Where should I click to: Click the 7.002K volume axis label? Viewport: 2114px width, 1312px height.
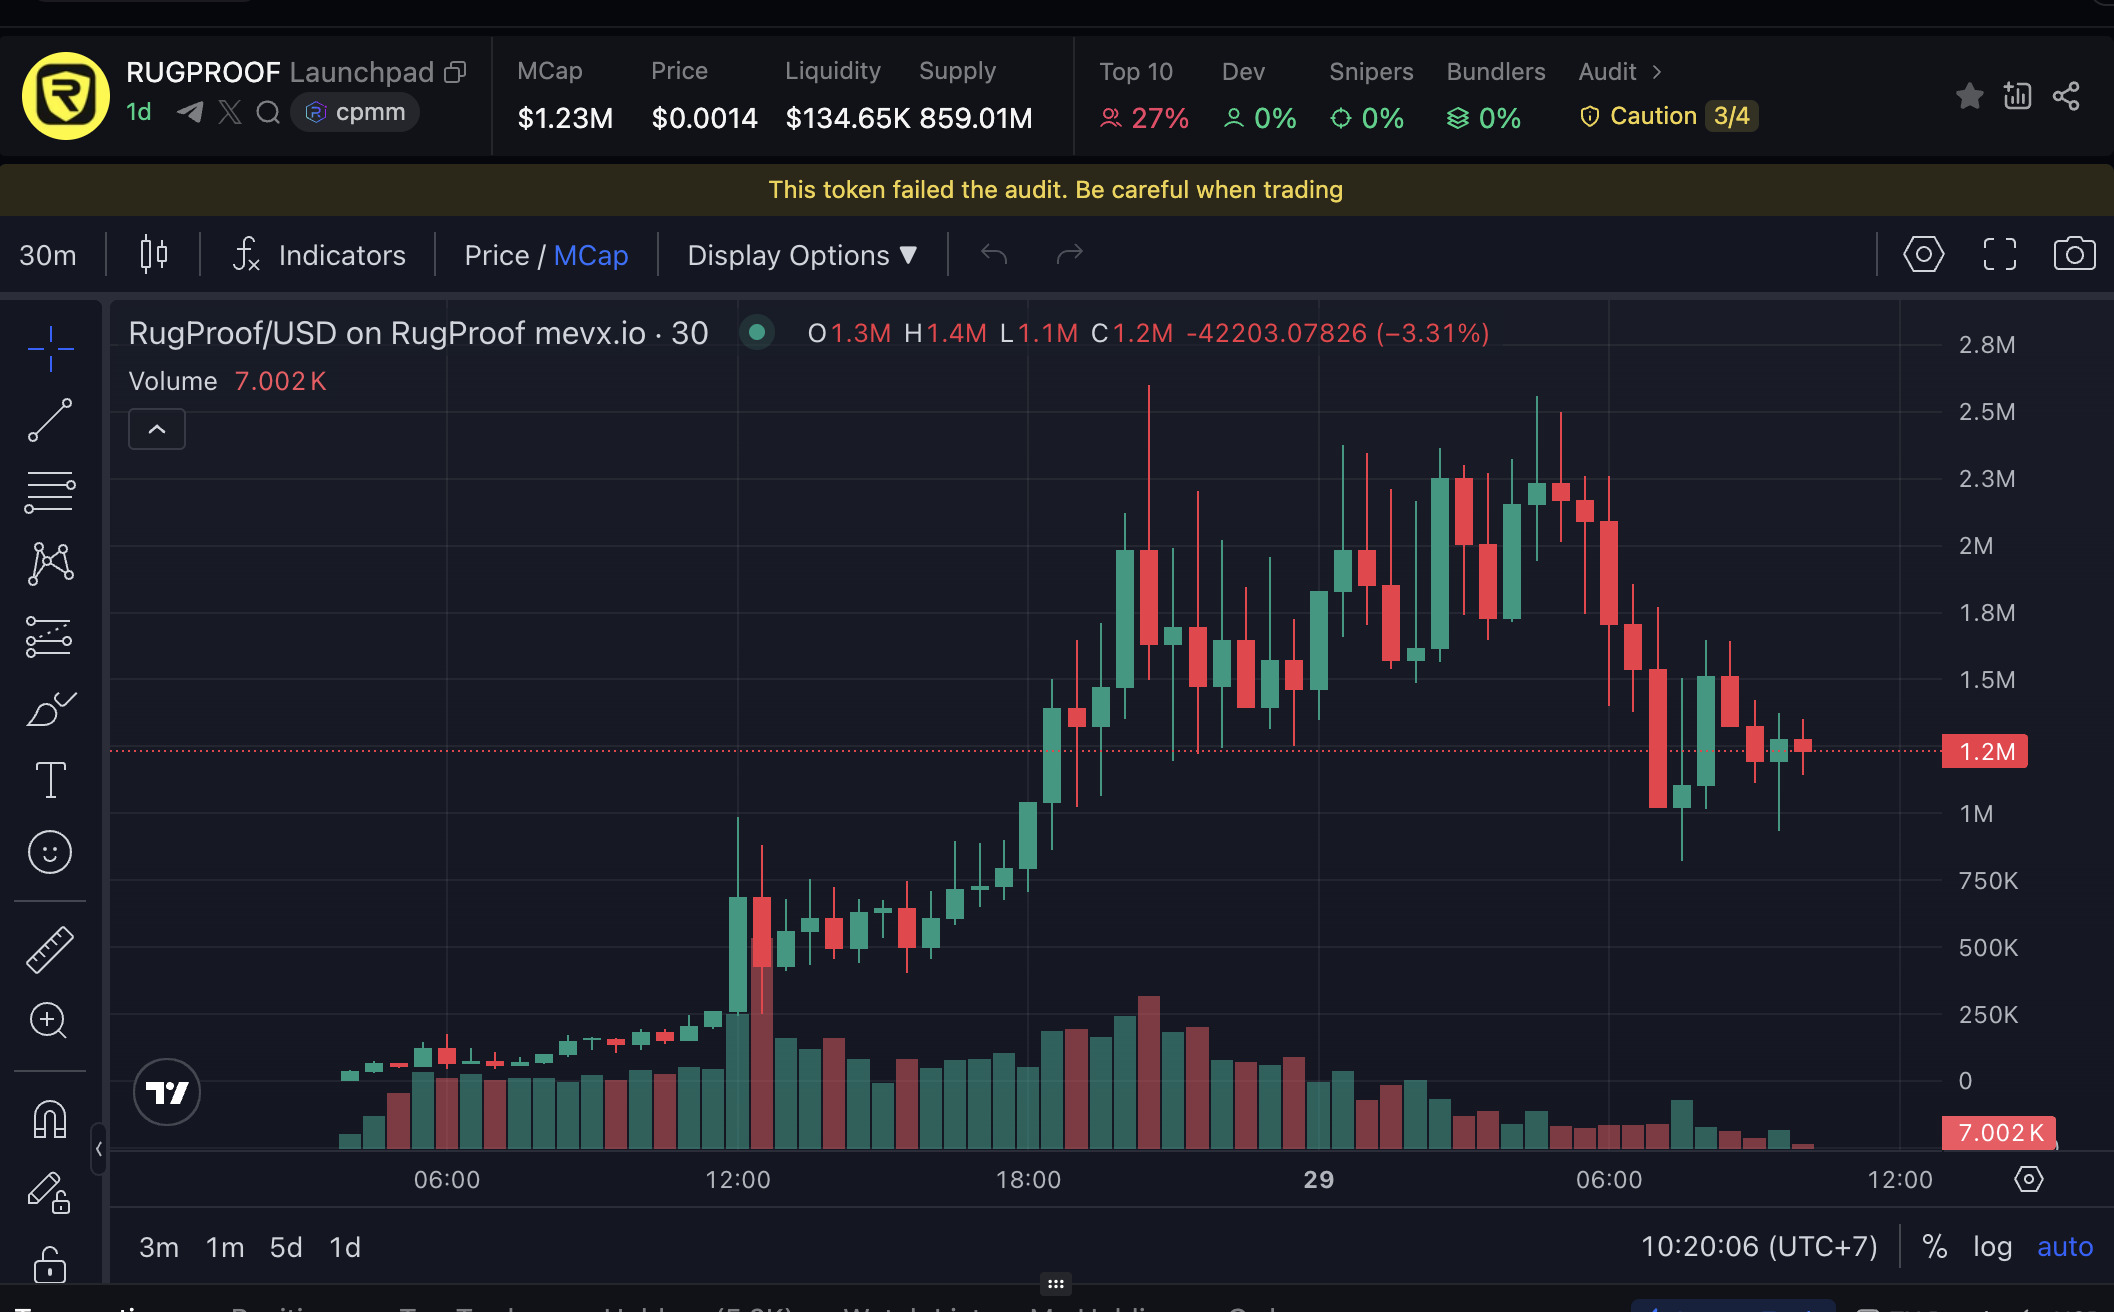point(1998,1133)
